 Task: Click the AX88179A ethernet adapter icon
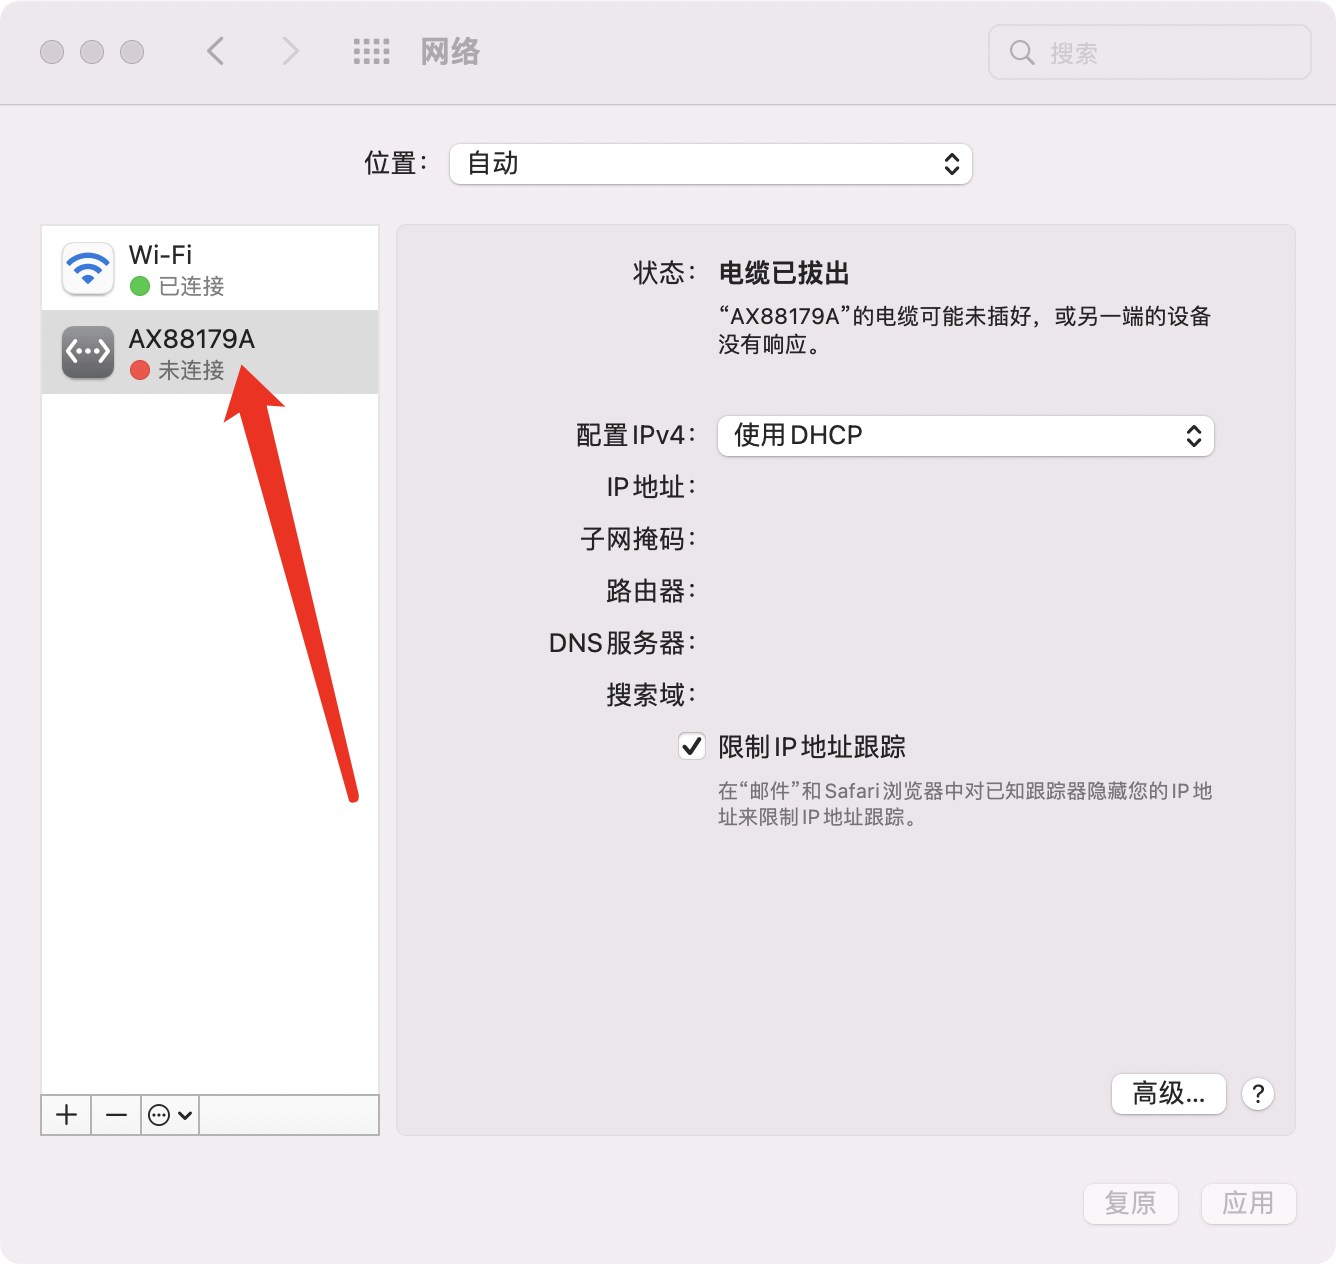click(x=88, y=352)
